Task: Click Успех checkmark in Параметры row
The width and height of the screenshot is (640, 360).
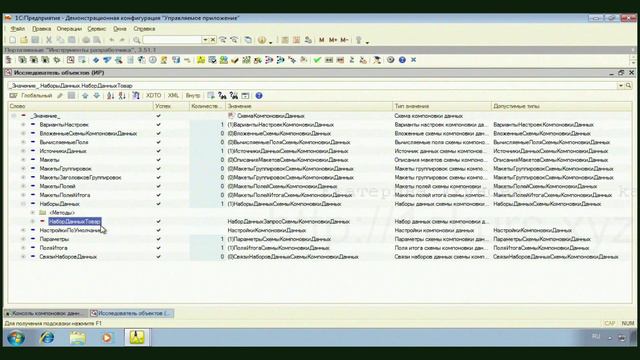Action: click(x=158, y=239)
